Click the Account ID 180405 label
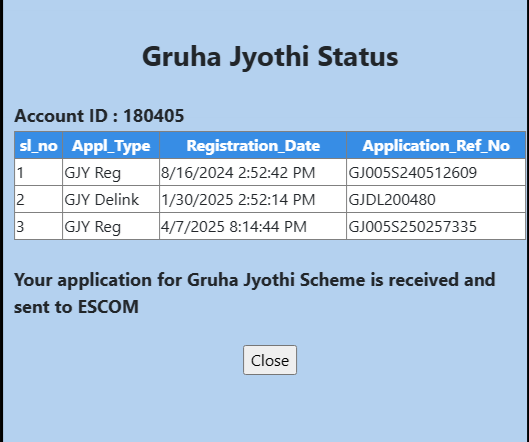The width and height of the screenshot is (529, 442). [99, 116]
